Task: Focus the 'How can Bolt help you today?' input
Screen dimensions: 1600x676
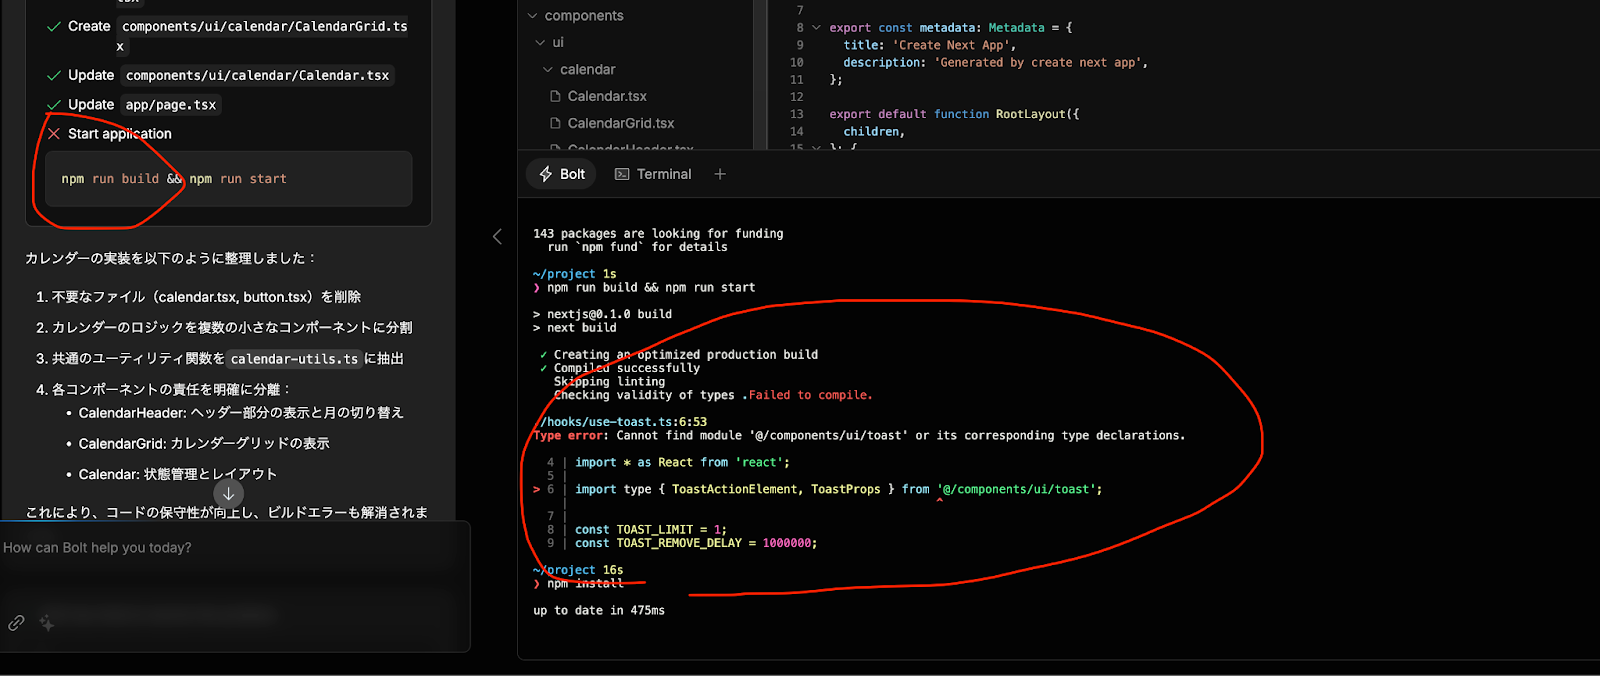Action: [235, 548]
